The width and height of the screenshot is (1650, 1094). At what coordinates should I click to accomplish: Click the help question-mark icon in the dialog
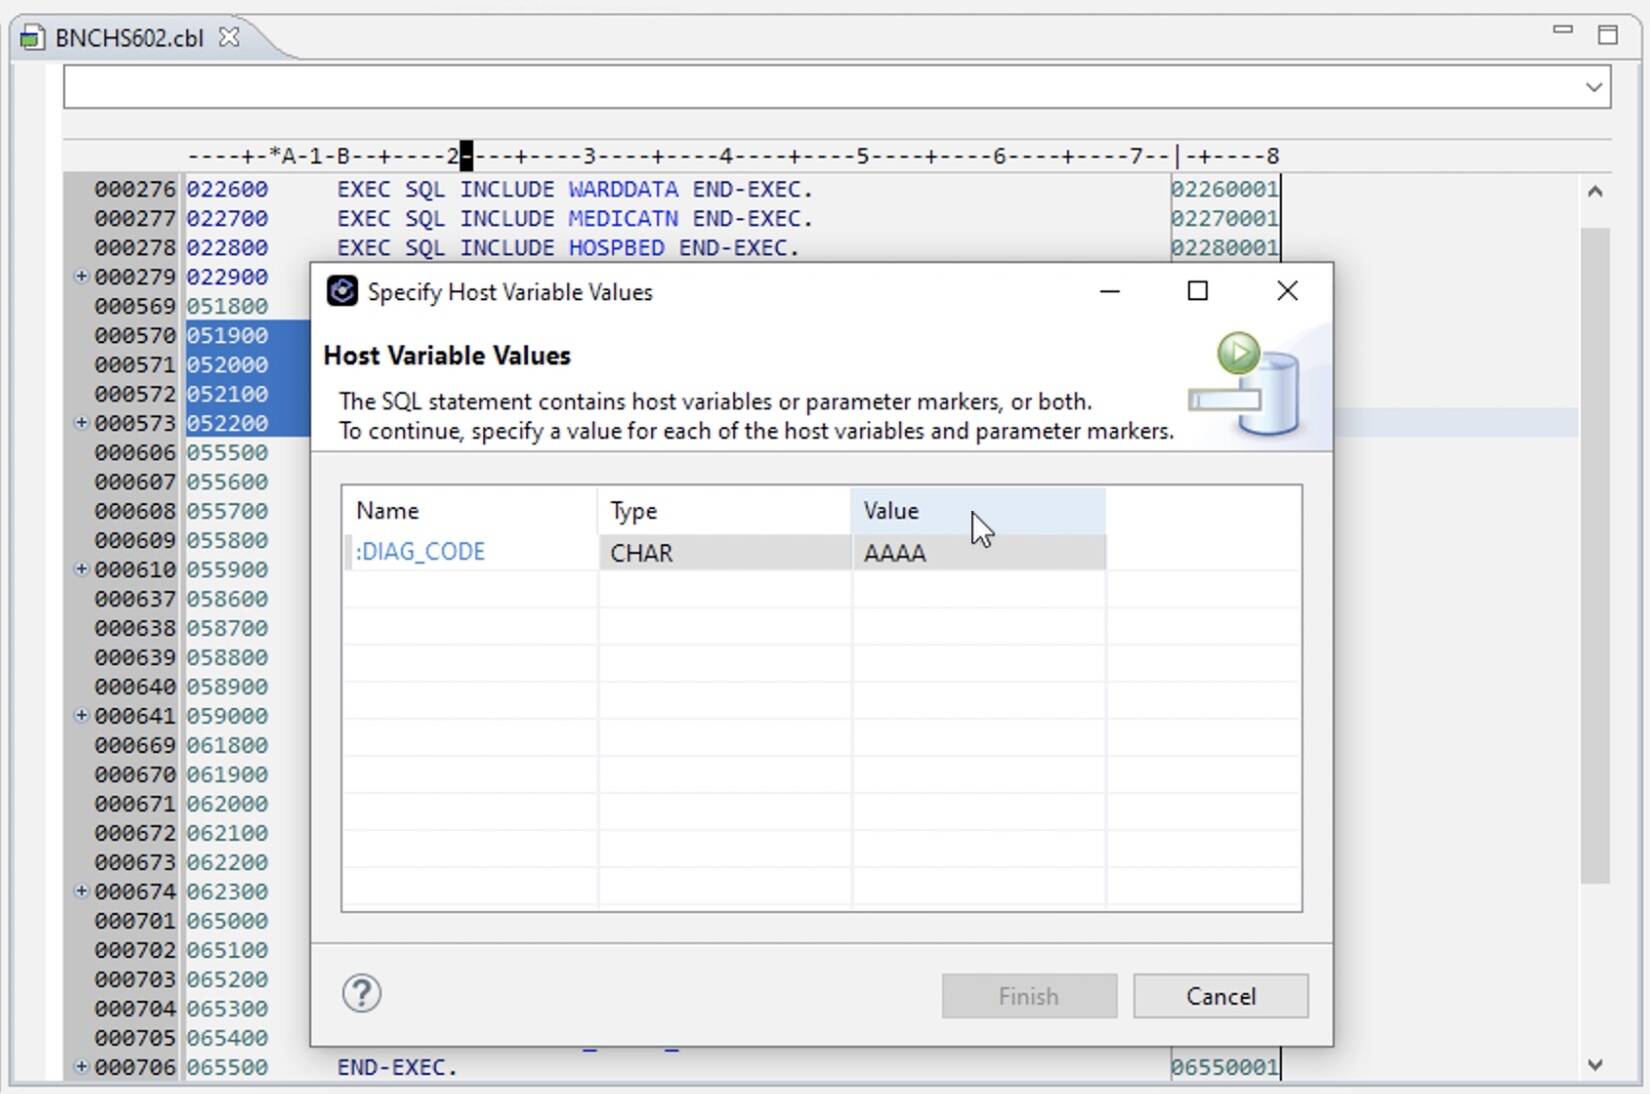361,995
